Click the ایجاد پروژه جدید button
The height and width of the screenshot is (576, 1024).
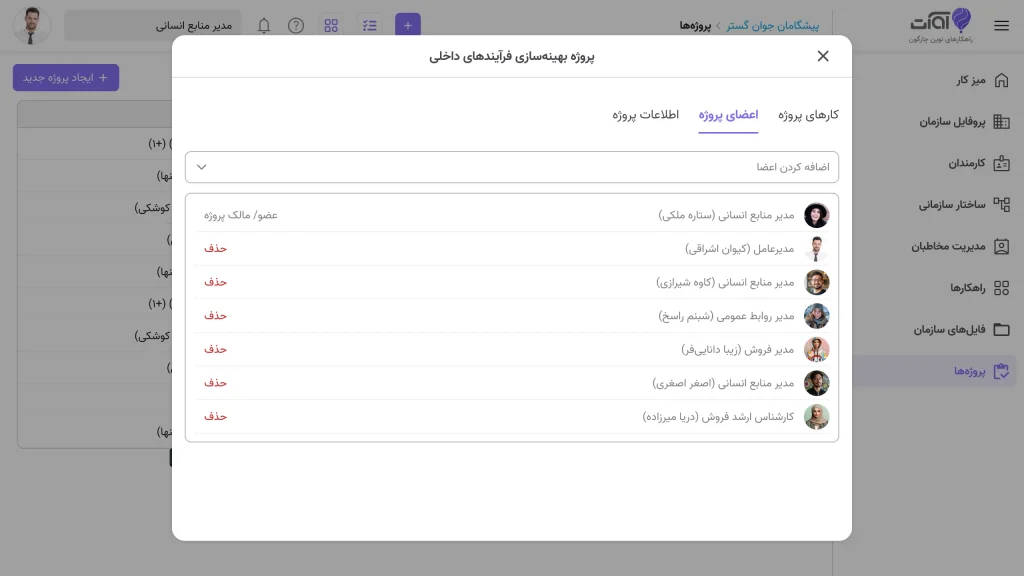[x=66, y=78]
